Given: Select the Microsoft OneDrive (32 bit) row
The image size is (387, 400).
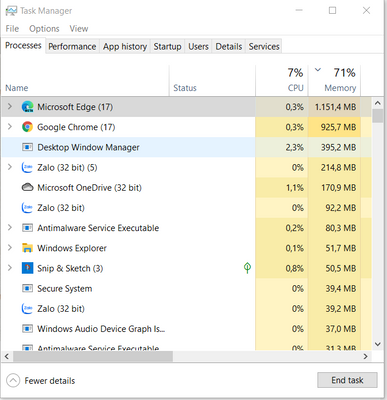Looking at the screenshot, I should (x=186, y=188).
